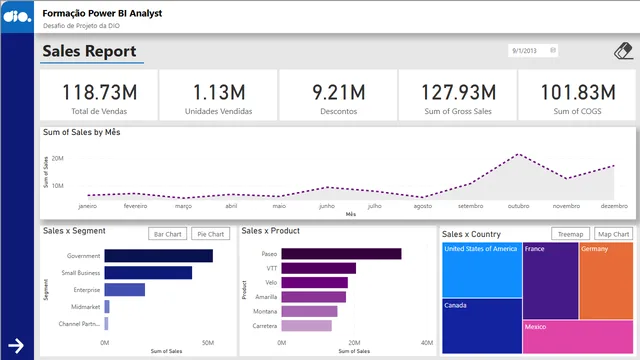Click the agosto axis label
Viewport: 640px width, 360px height.
(423, 206)
